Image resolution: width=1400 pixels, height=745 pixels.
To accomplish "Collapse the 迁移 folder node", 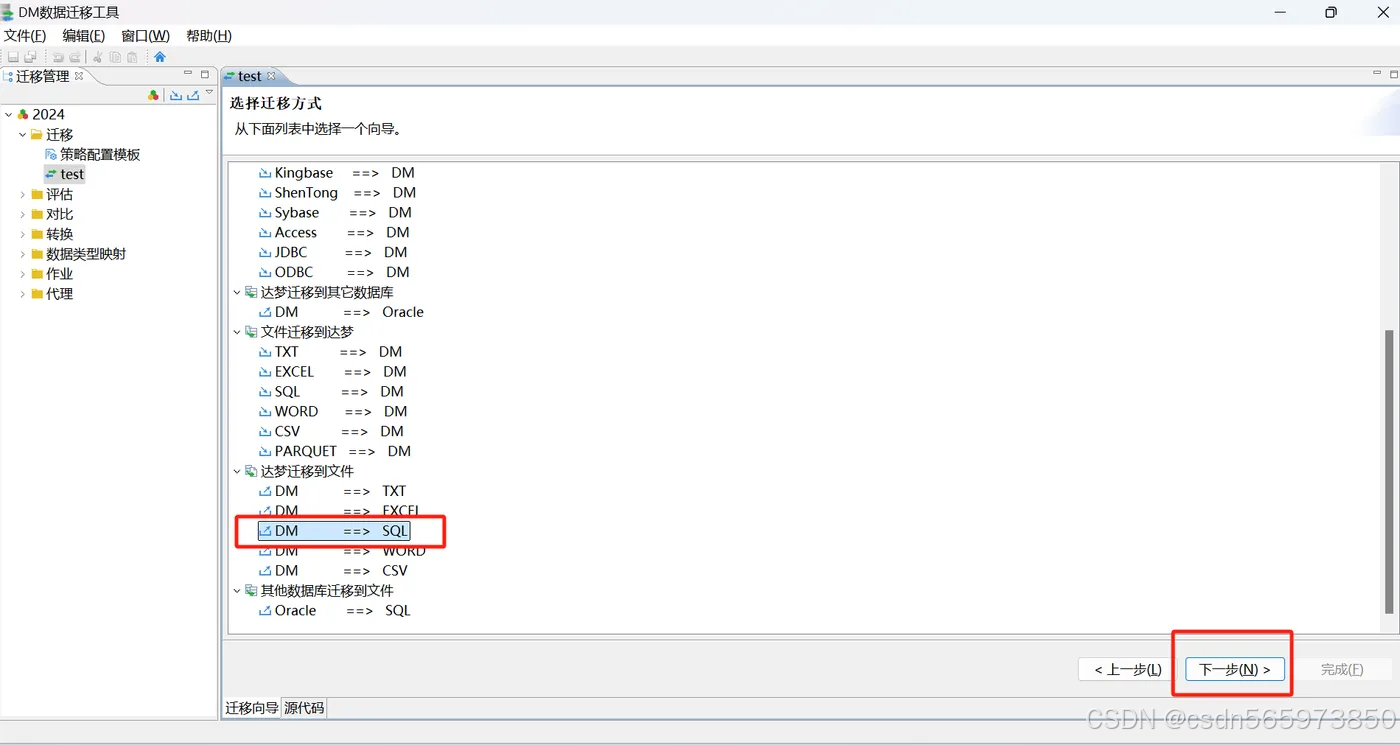I will 23,134.
